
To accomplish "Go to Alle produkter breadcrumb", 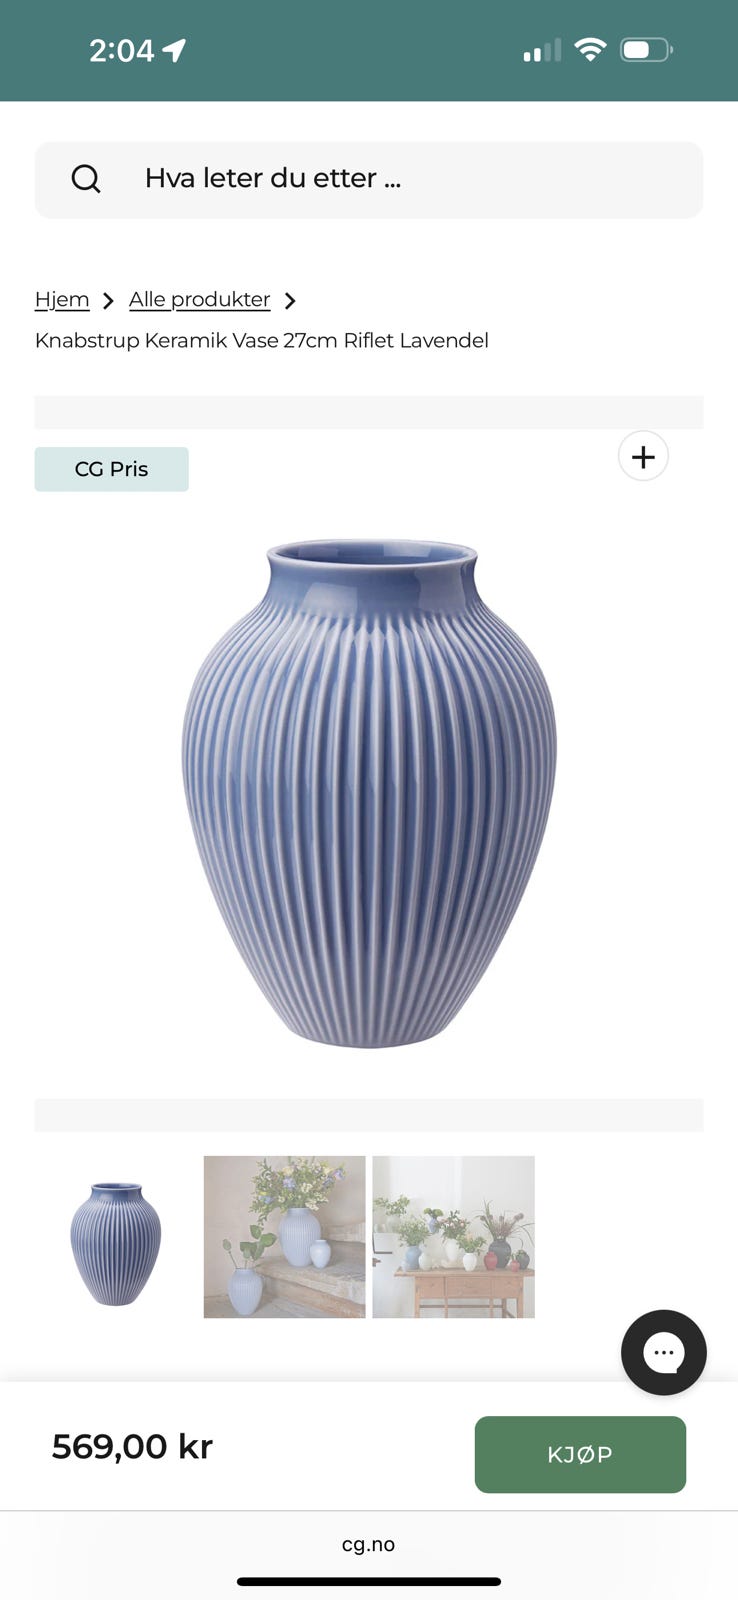I will coord(199,299).
